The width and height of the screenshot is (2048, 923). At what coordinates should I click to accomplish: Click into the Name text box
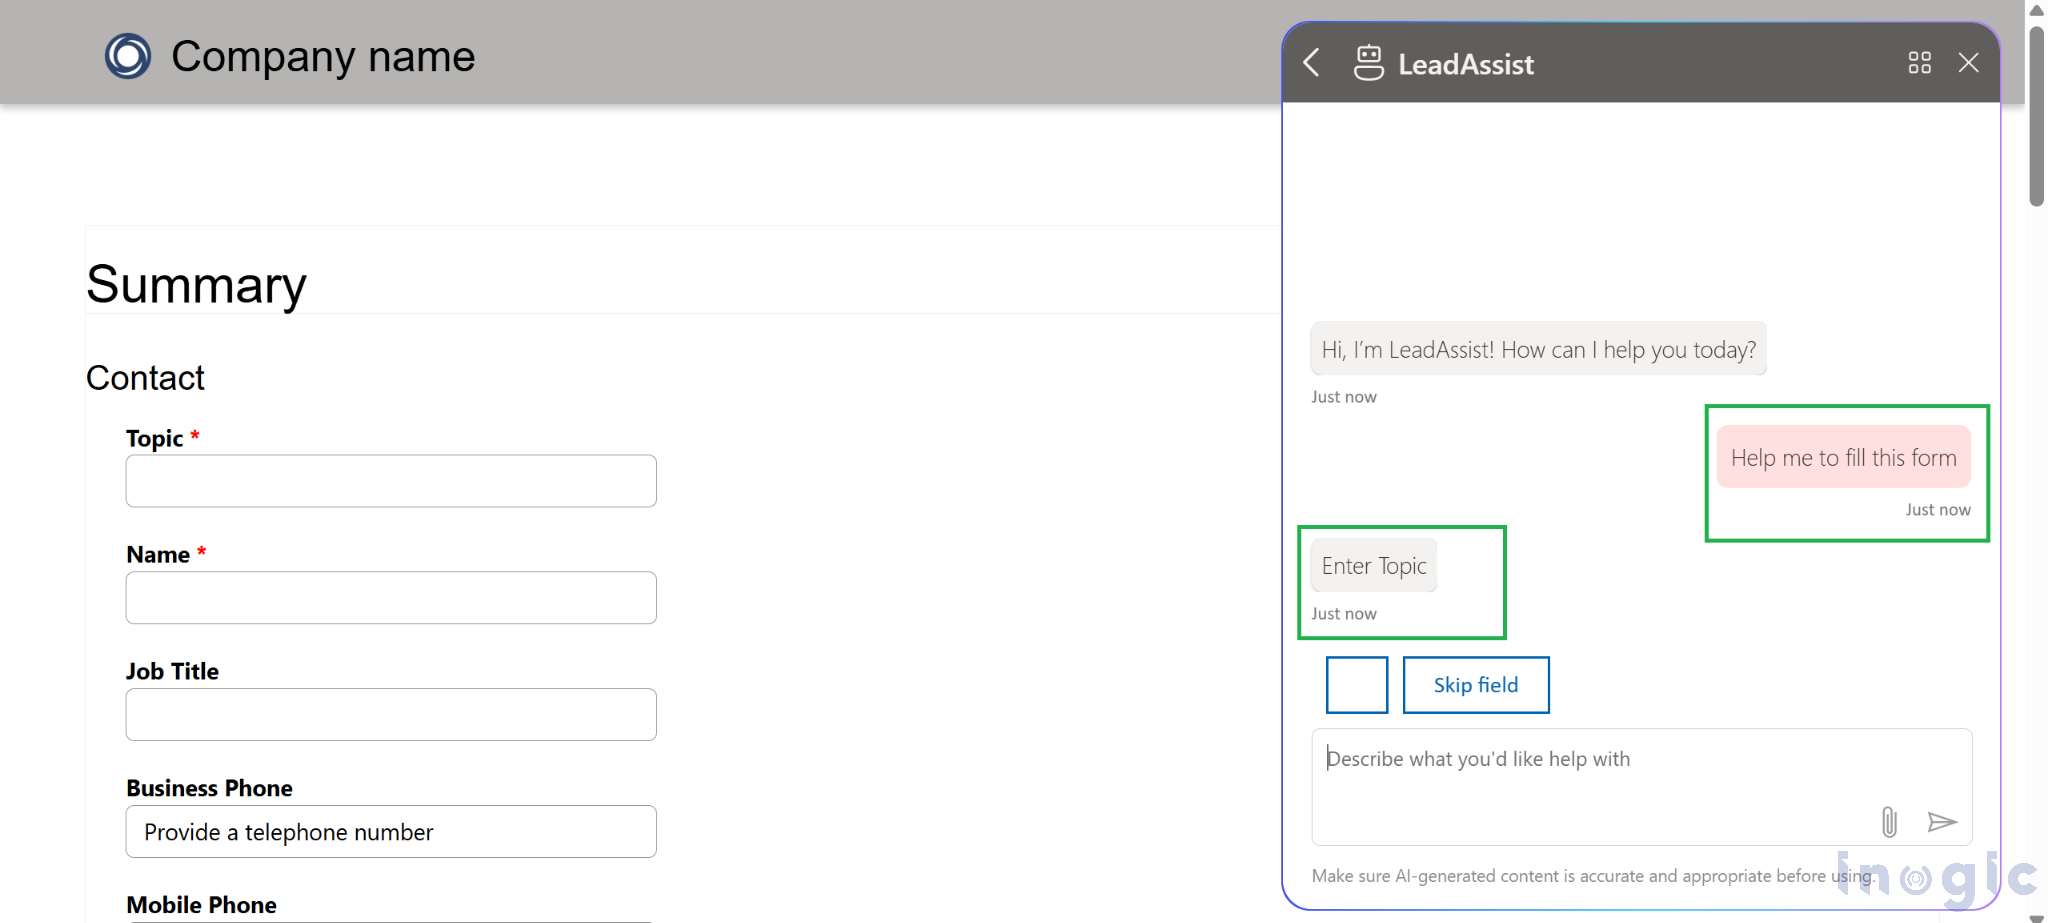click(x=391, y=598)
